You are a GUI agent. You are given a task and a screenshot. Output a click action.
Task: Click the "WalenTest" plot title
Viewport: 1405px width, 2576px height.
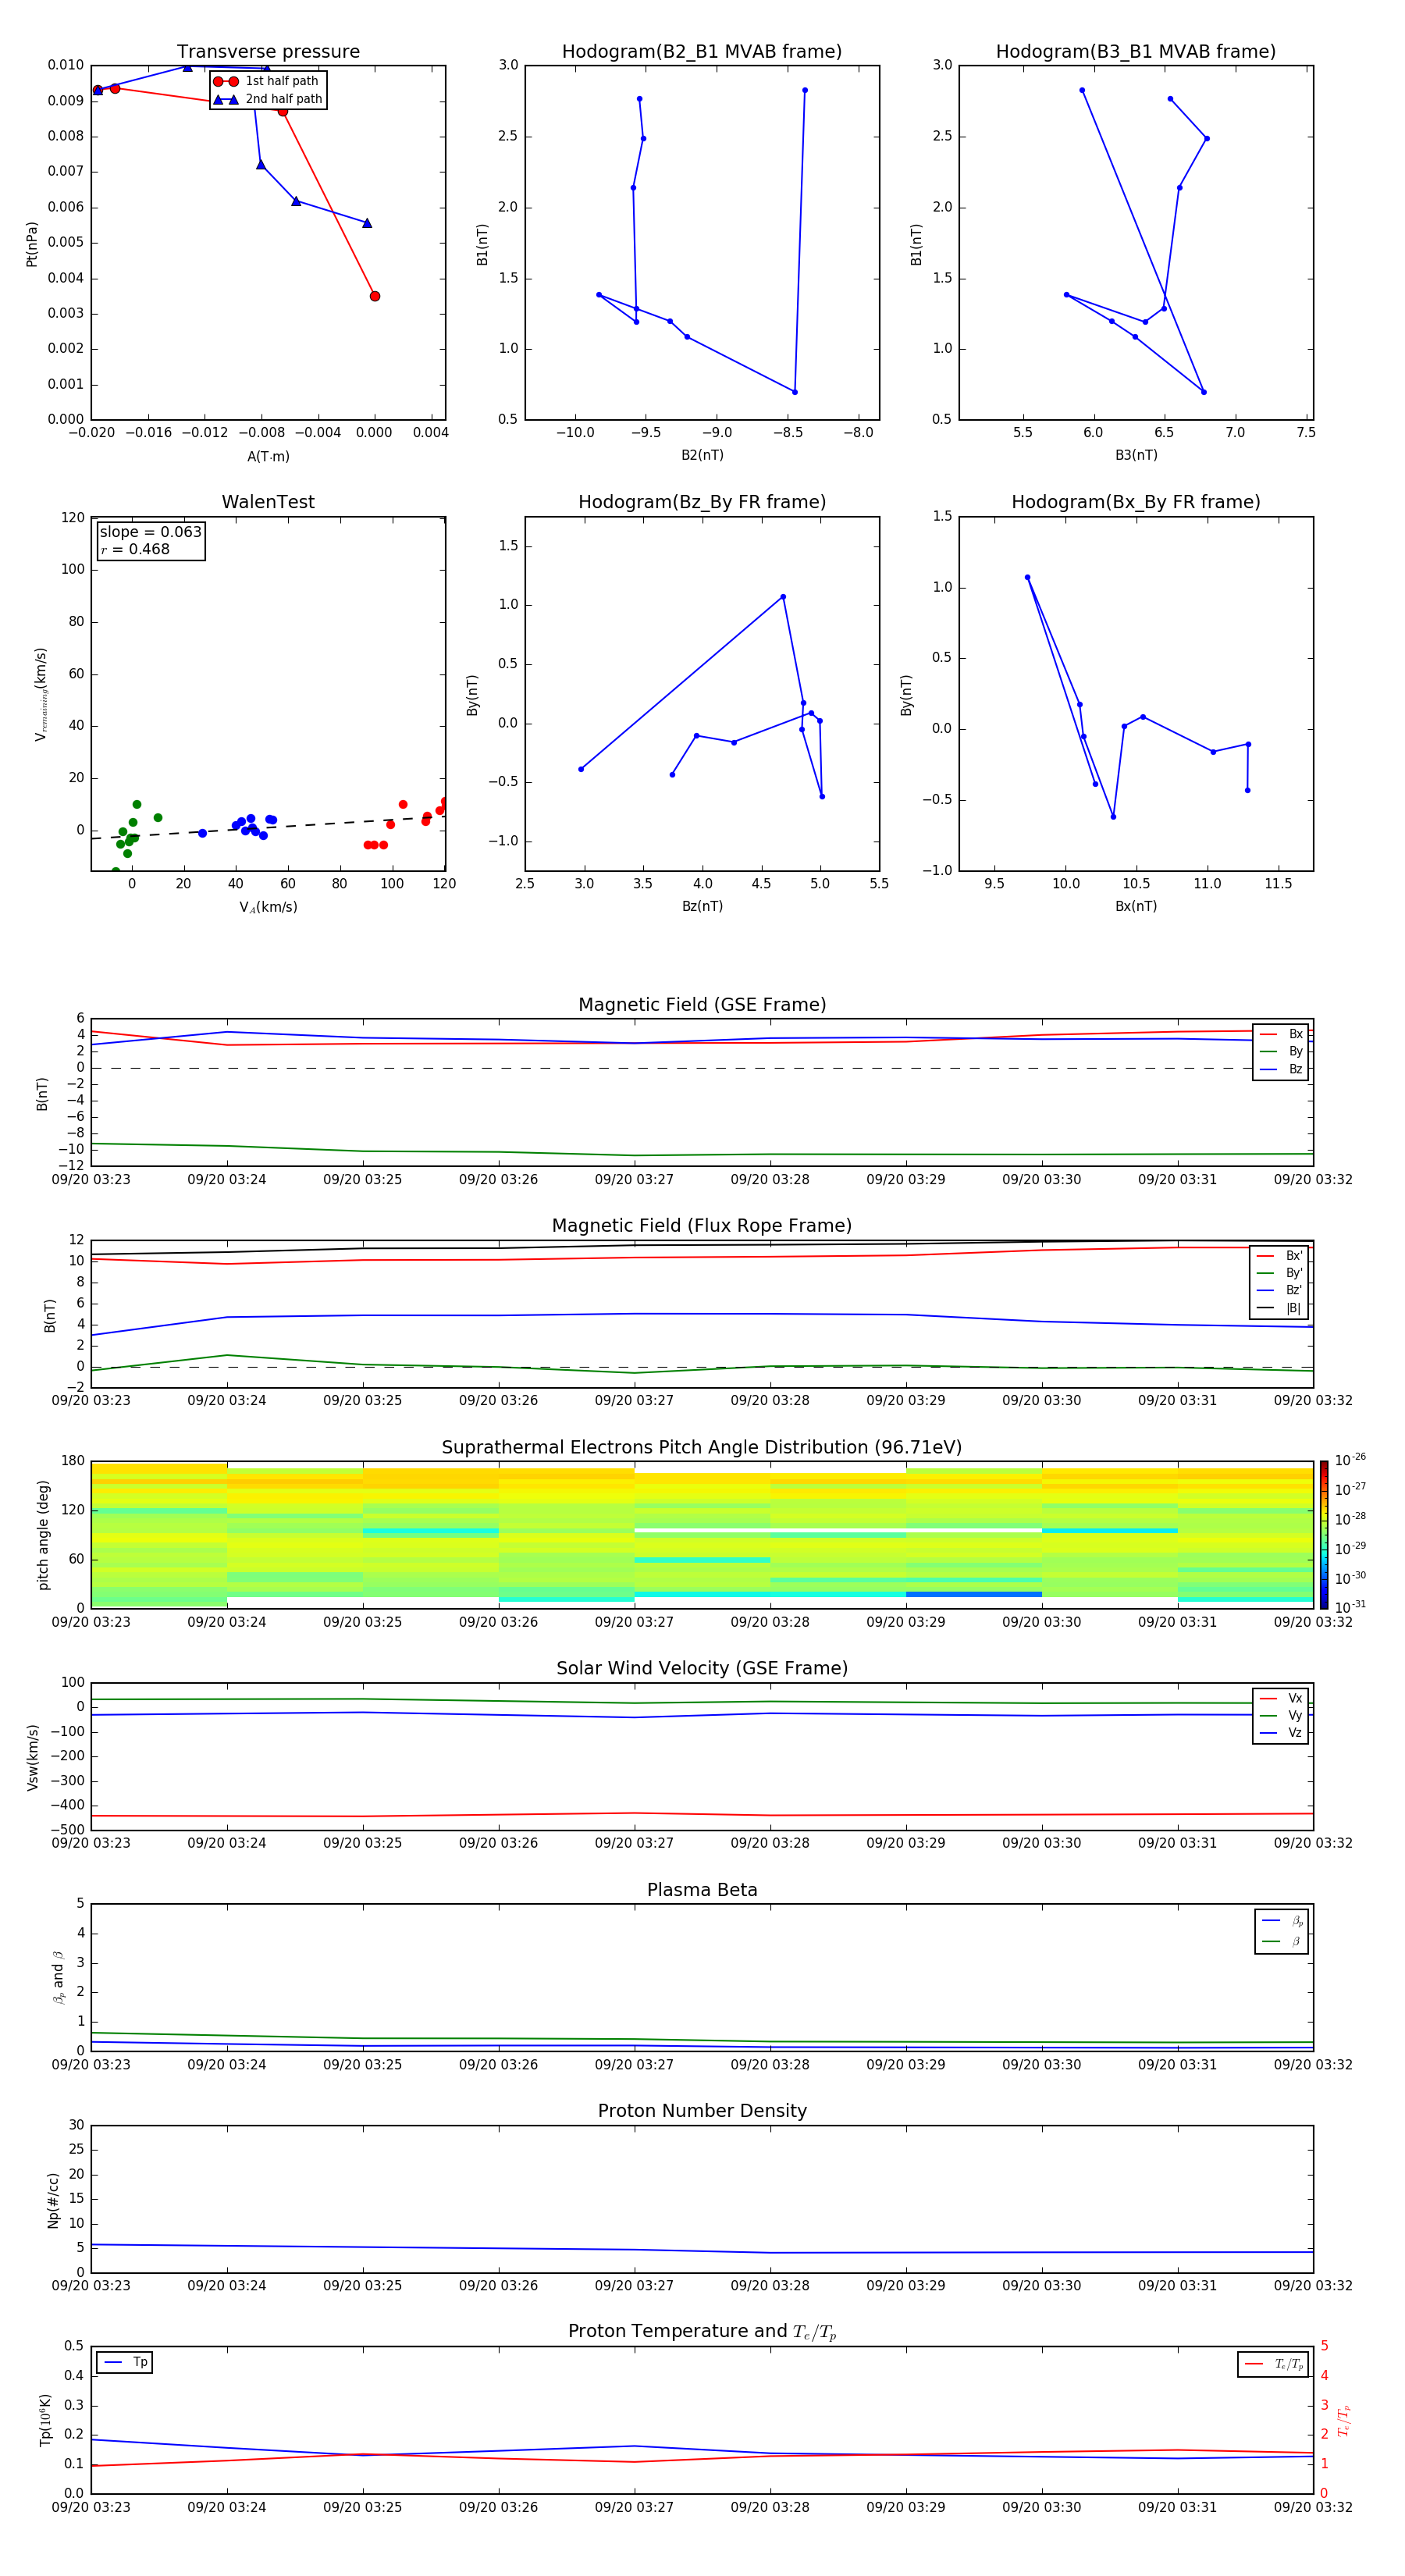268,502
